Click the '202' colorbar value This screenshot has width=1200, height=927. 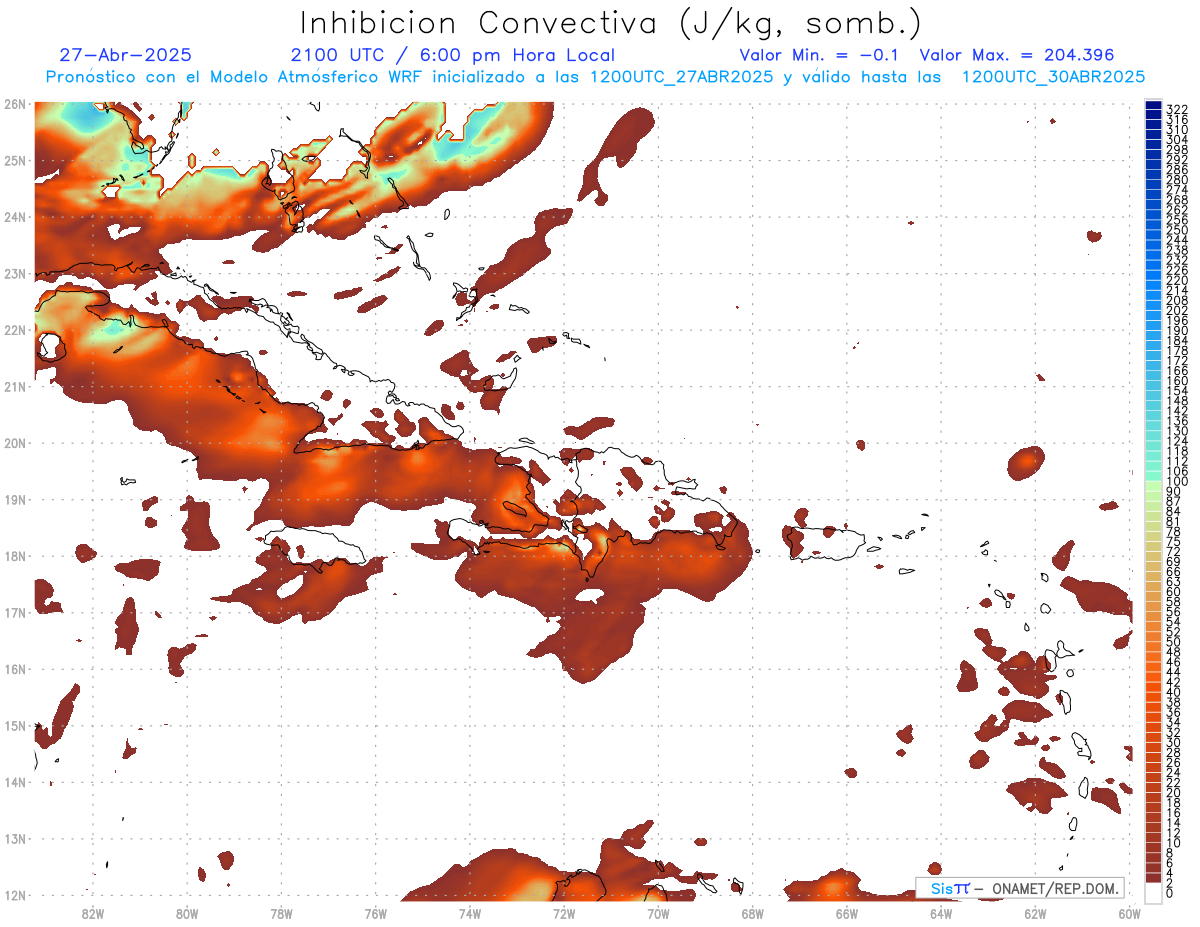pos(1176,310)
